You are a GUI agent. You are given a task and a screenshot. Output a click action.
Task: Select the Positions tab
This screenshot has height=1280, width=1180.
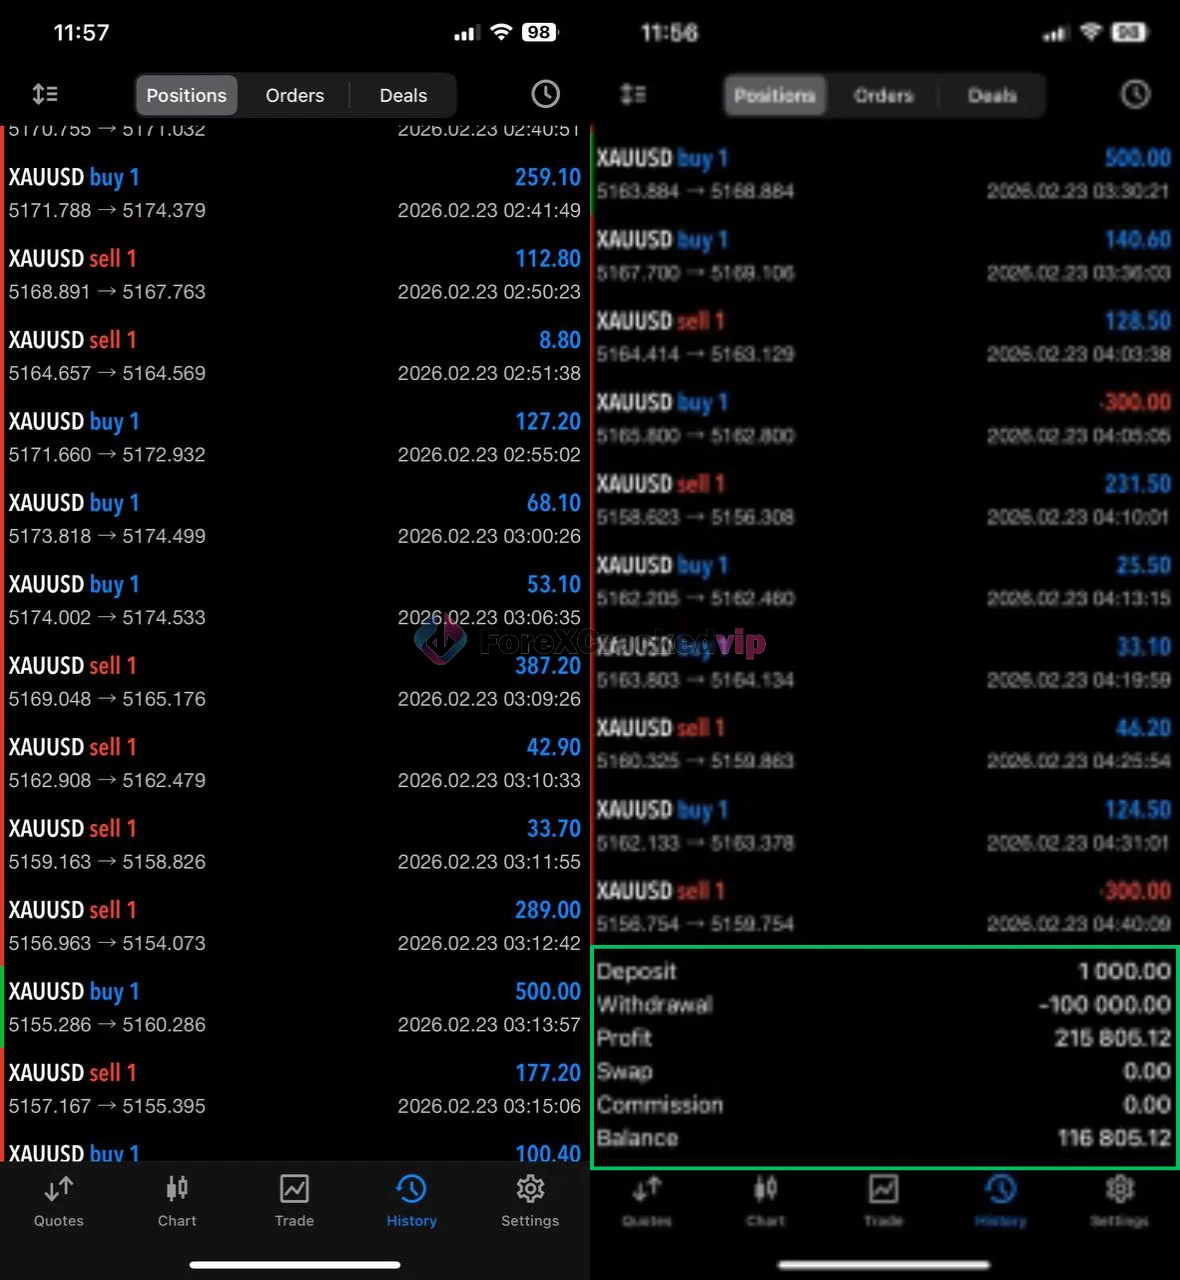(186, 95)
